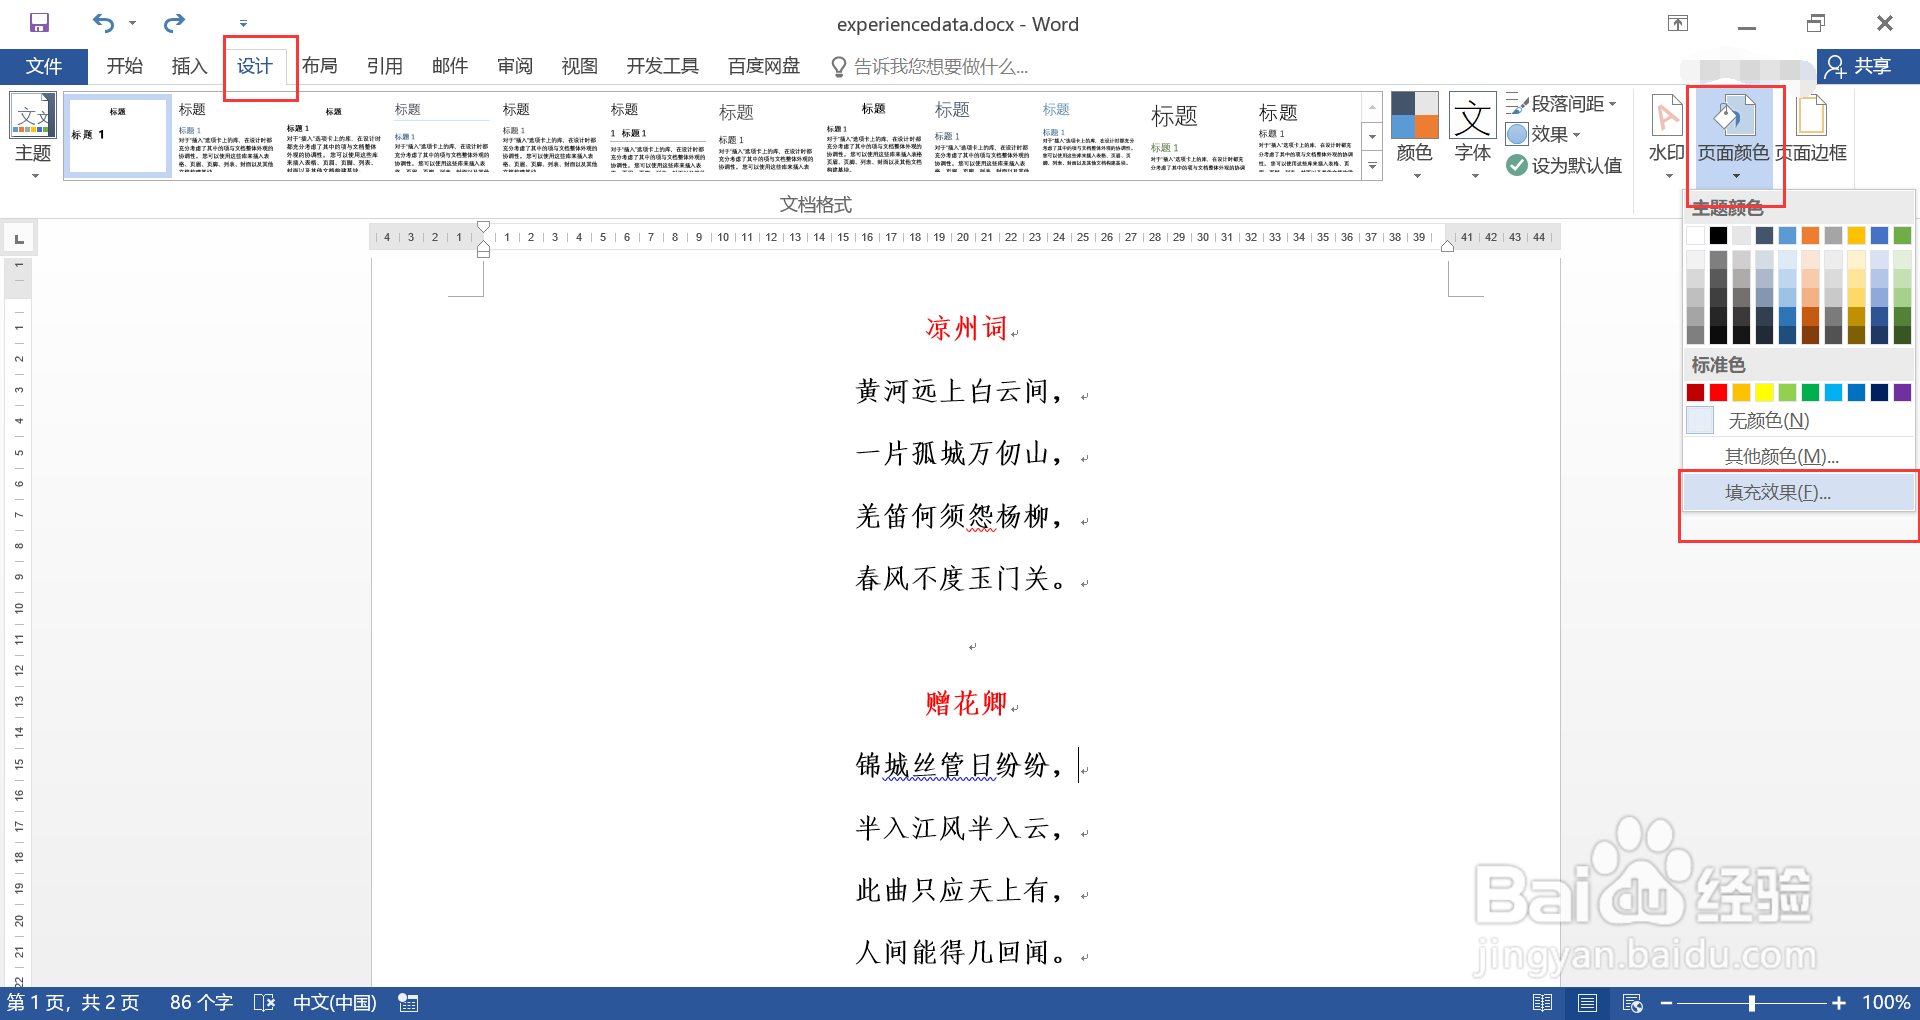Image resolution: width=1920 pixels, height=1020 pixels.
Task: Click the 86 个字 word count display
Action: 200,1002
